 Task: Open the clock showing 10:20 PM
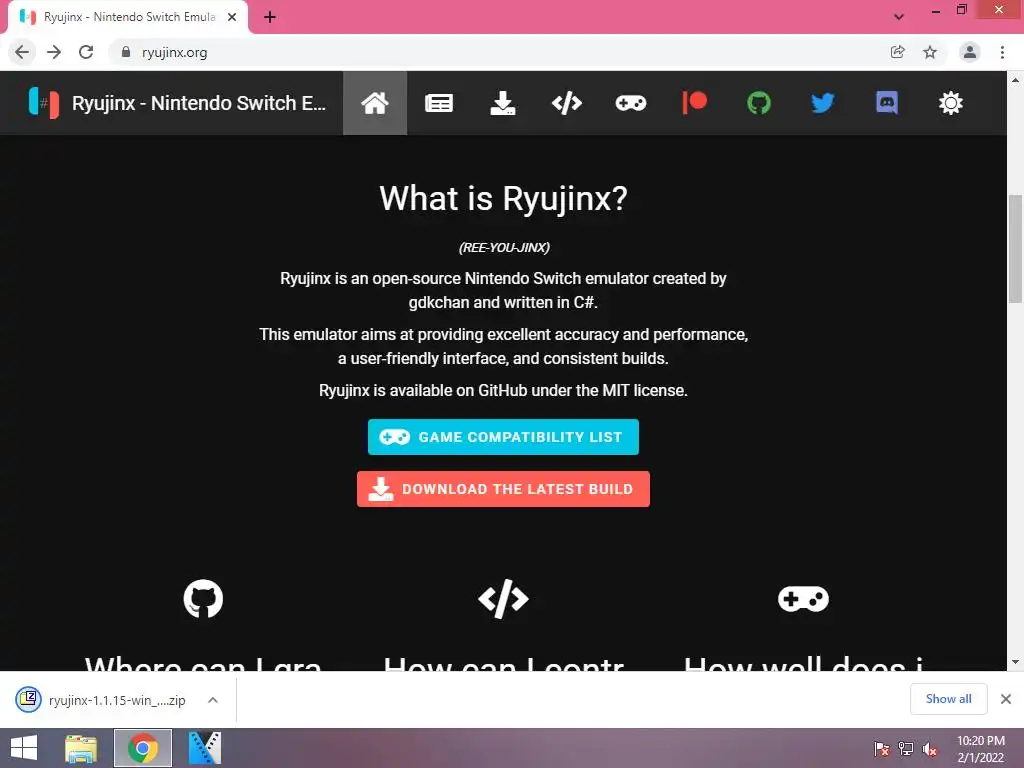[981, 748]
